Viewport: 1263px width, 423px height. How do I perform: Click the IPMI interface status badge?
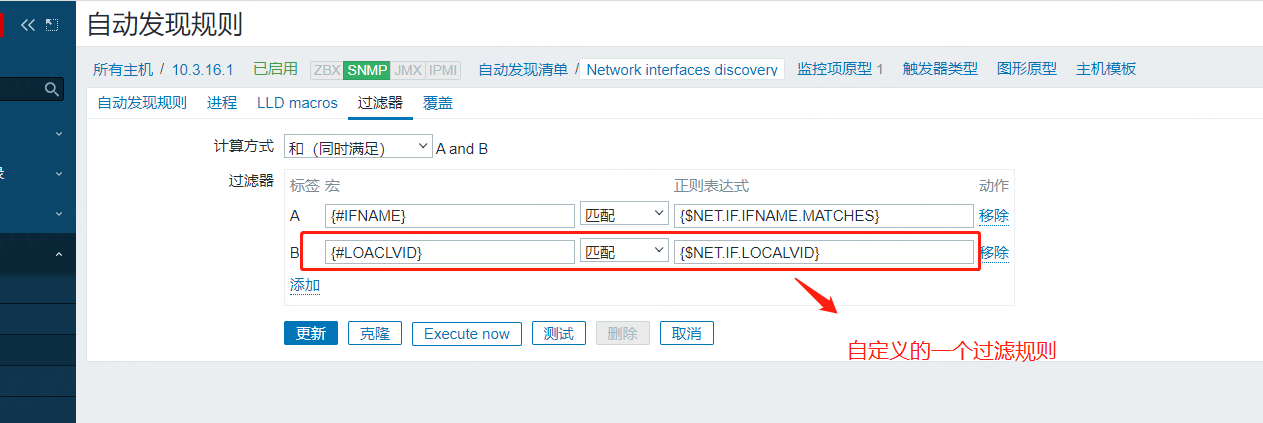click(x=443, y=70)
